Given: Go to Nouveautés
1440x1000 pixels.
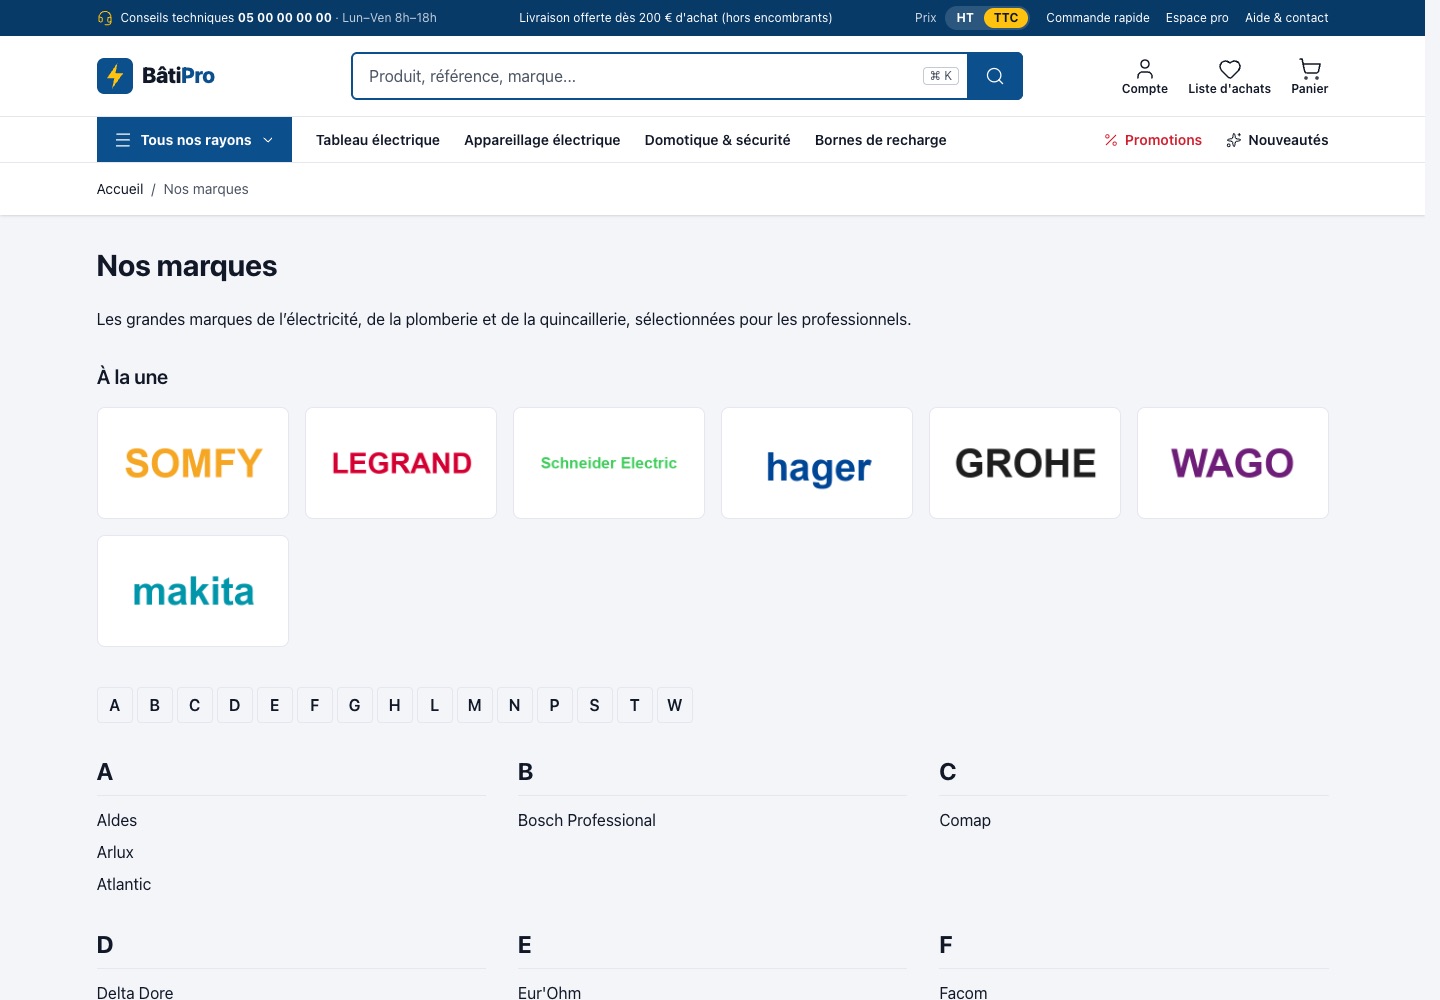Looking at the screenshot, I should tap(1277, 140).
